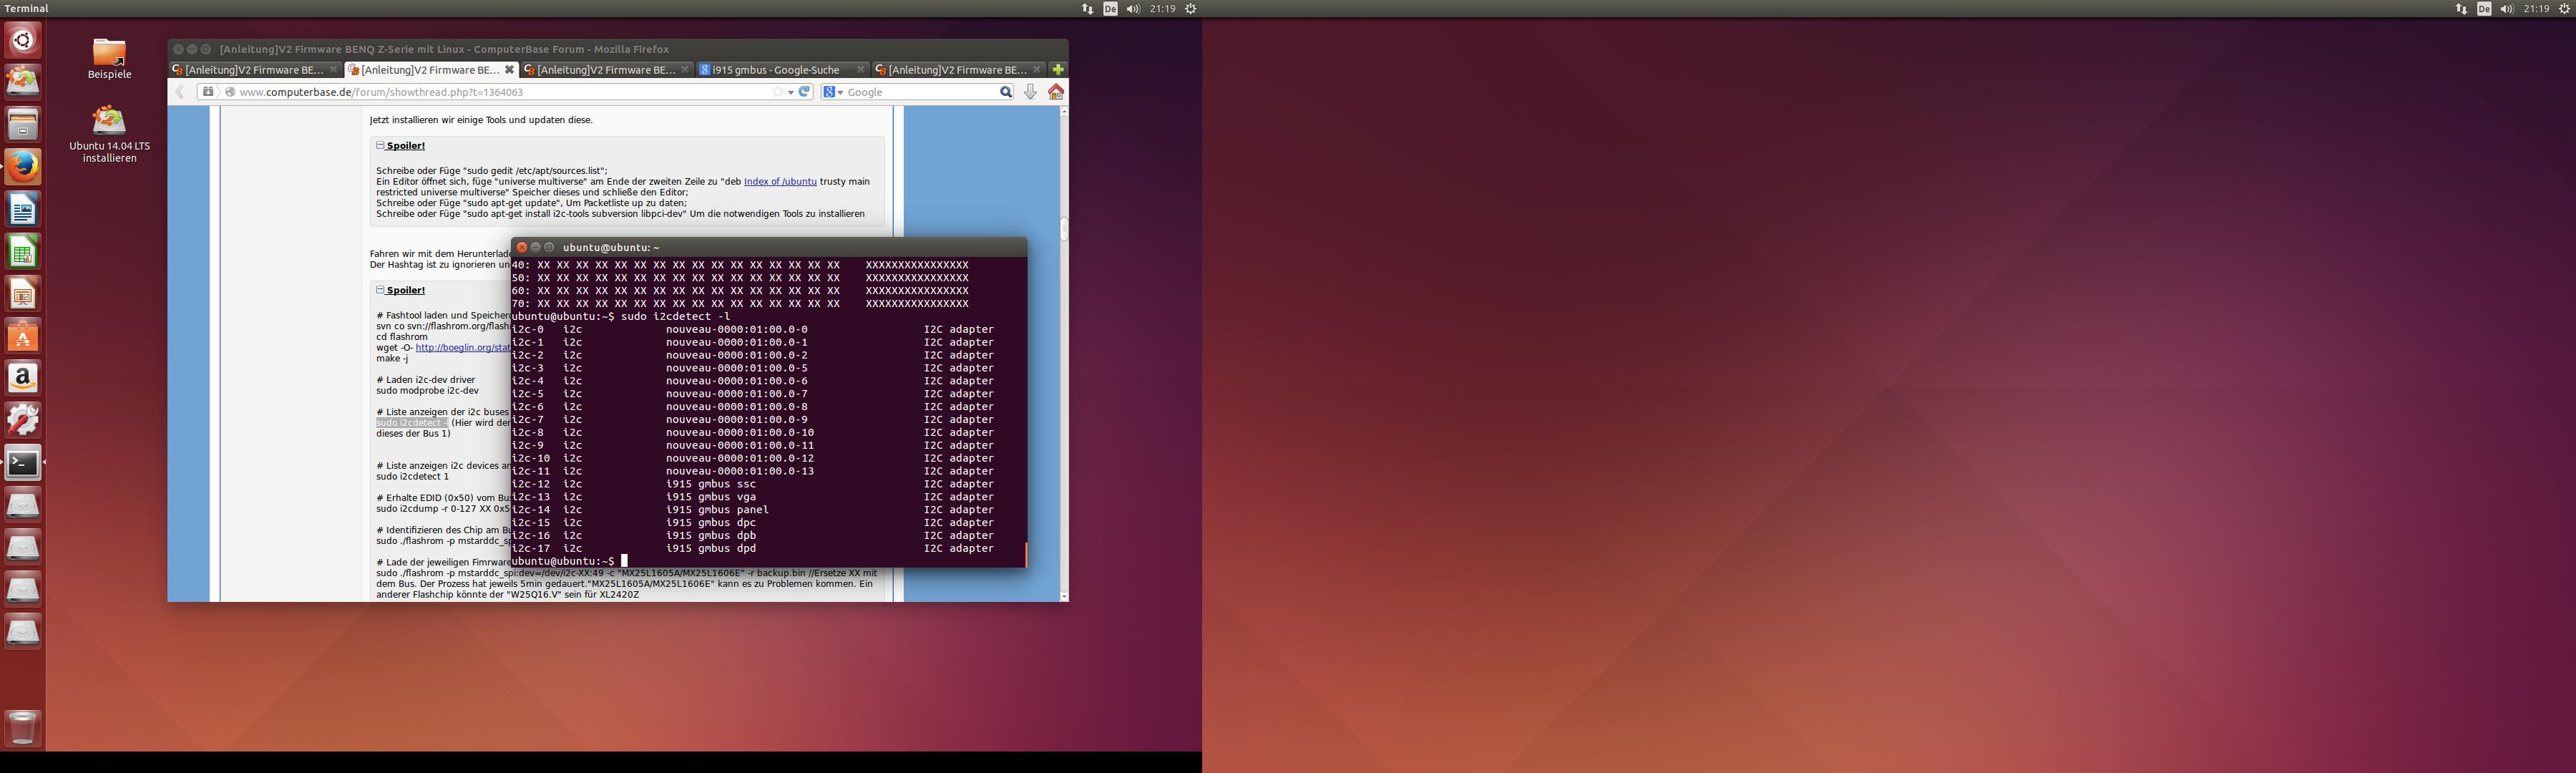
Task: Open the session gear menu on the left monitor panel
Action: point(1191,9)
